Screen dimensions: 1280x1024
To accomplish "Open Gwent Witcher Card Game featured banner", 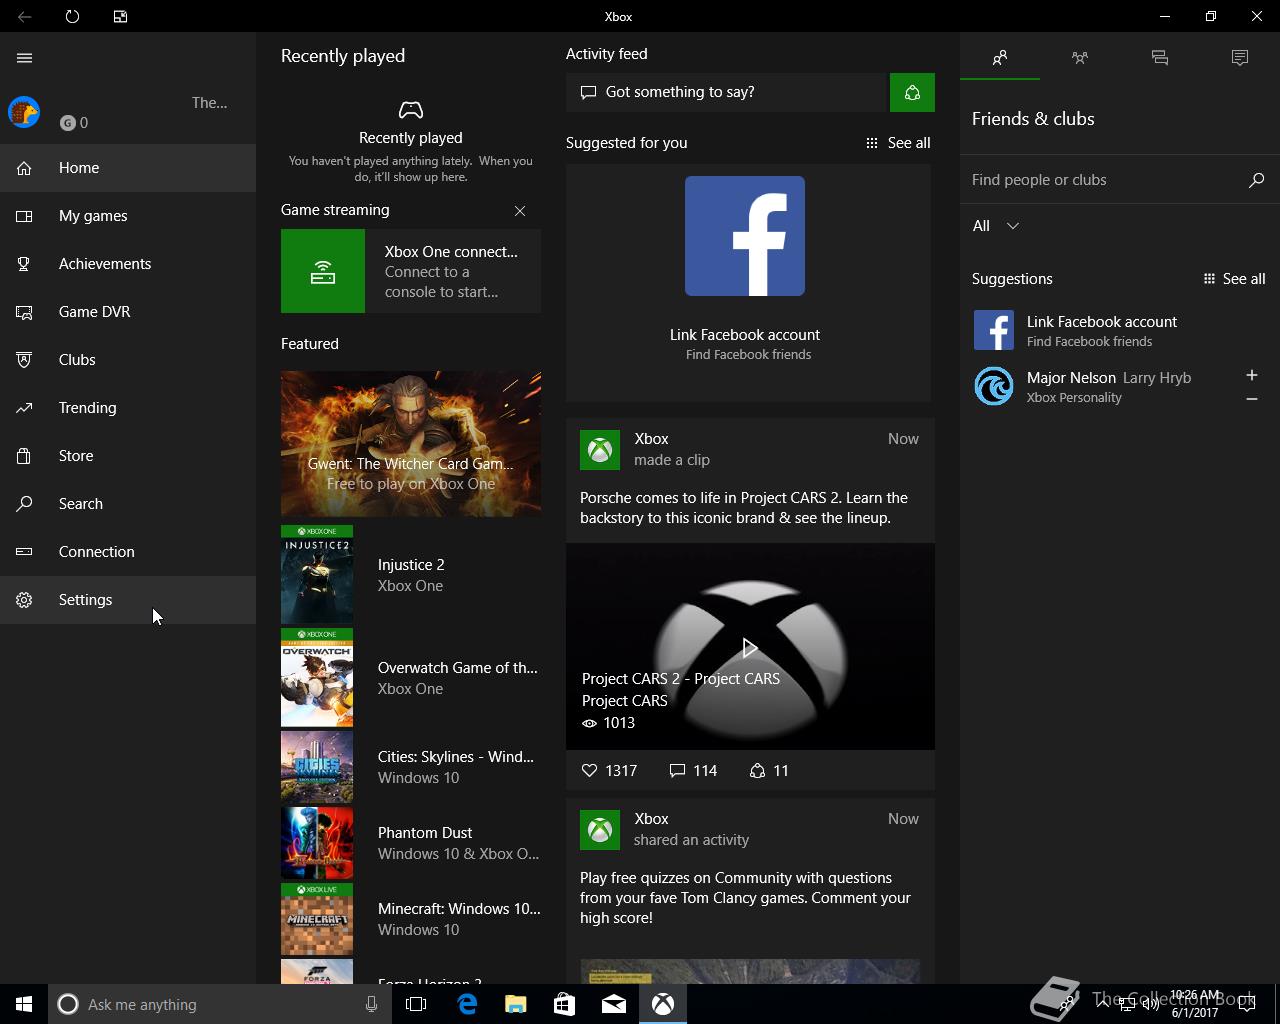I will click(411, 444).
